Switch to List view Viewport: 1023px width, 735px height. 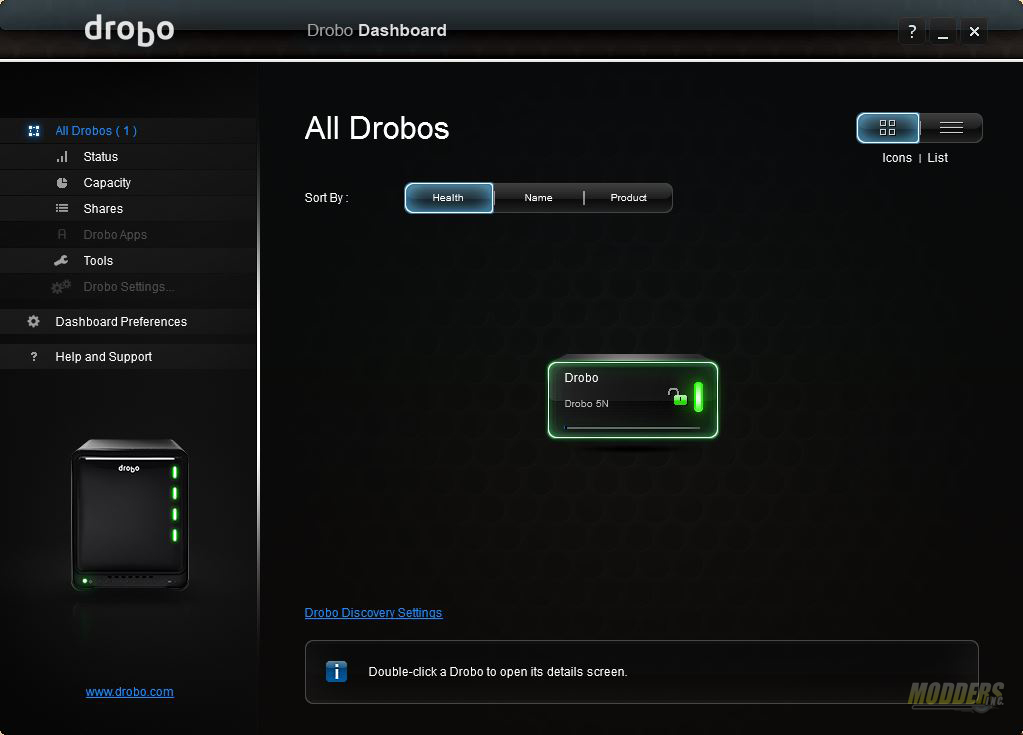(951, 128)
